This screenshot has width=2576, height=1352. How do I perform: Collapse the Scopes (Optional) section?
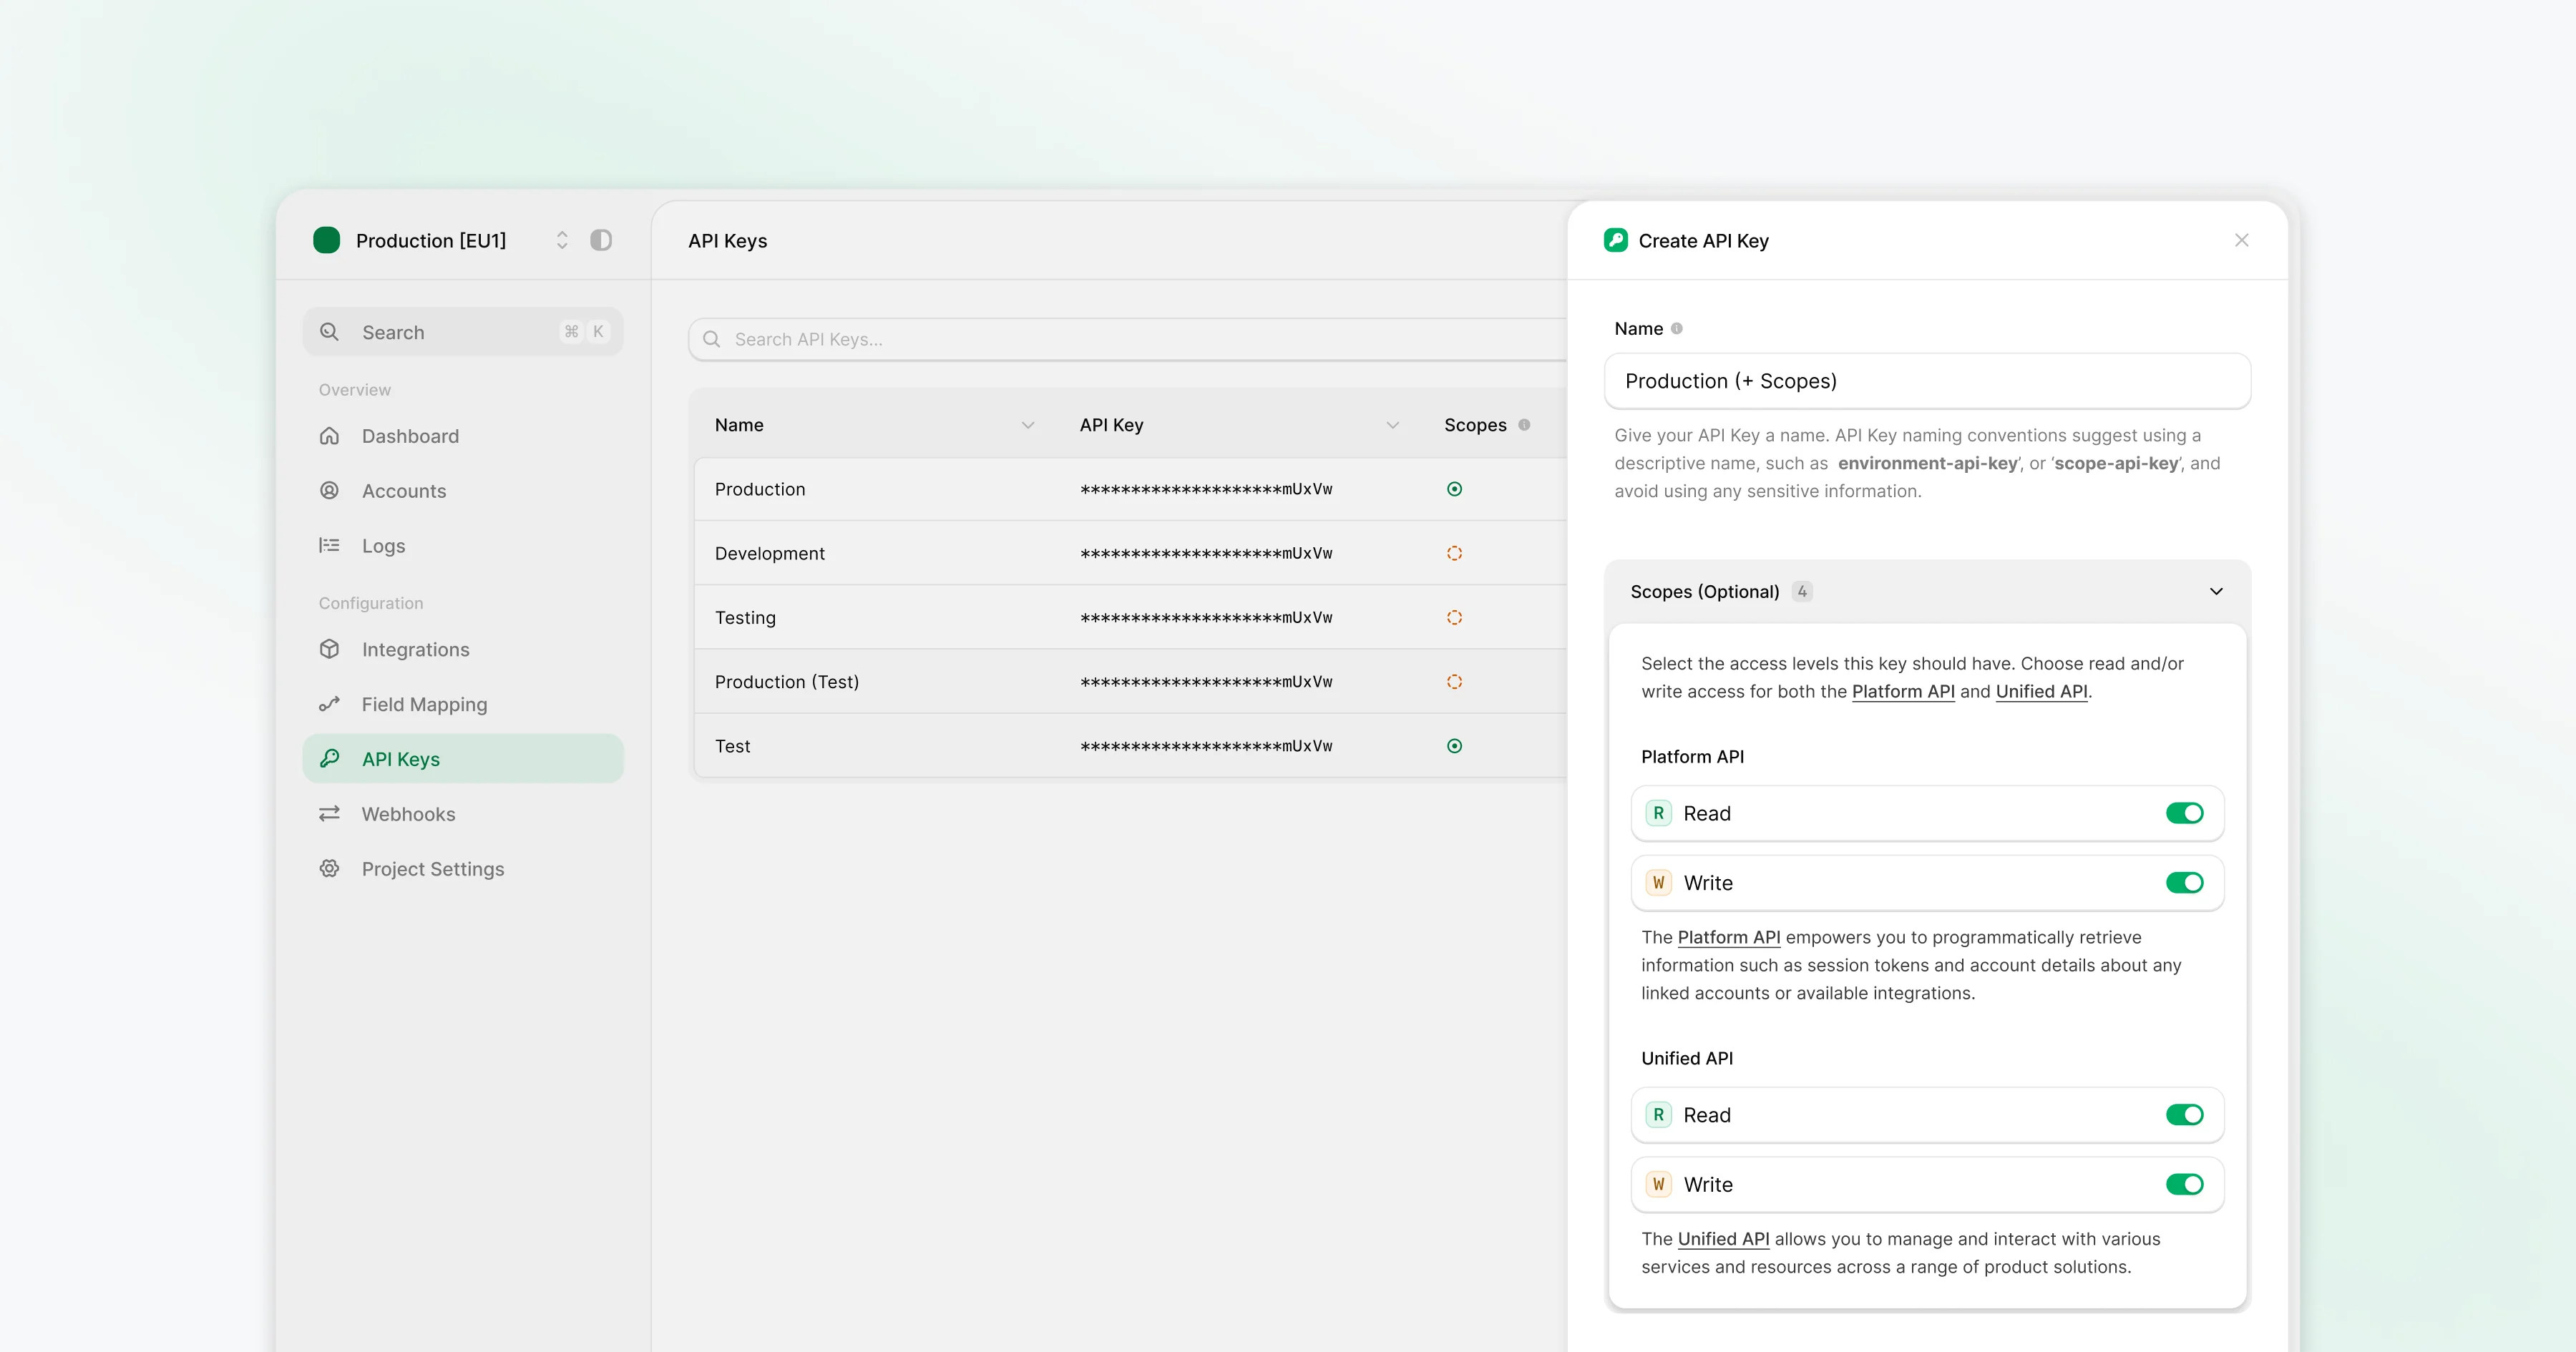click(x=2216, y=591)
